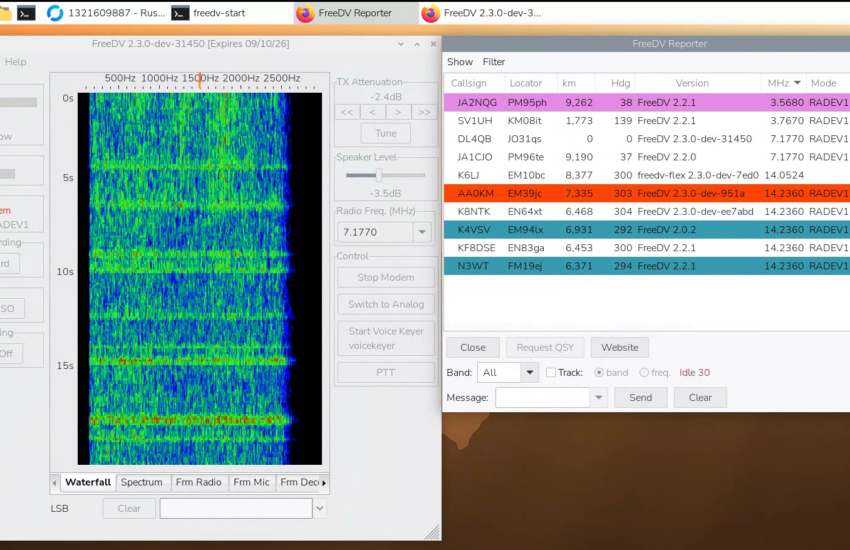Select the freq. radio button
This screenshot has height=550, width=850.
[x=644, y=373]
